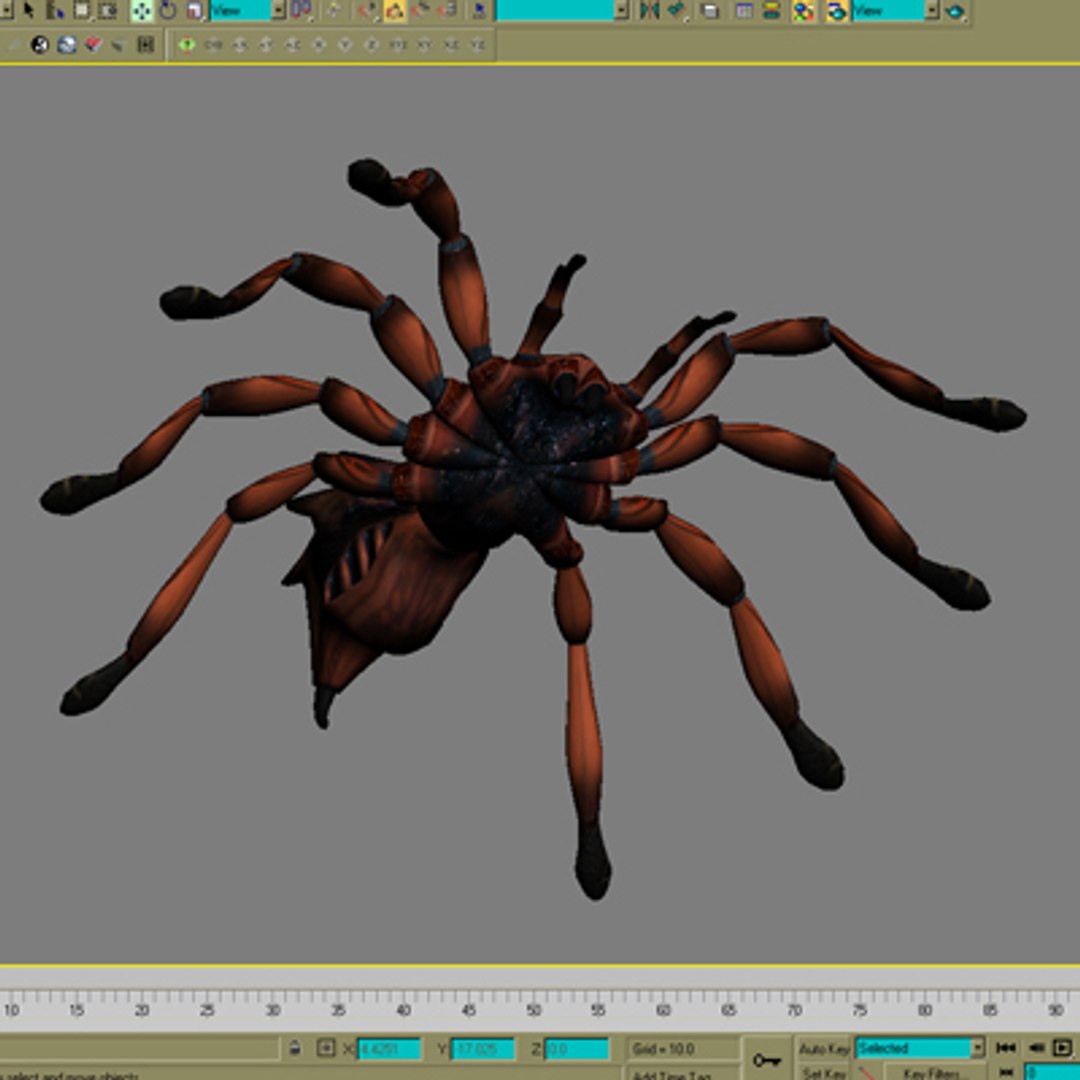This screenshot has width=1080, height=1080.
Task: Open Curve Editor icon
Action: 744,10
